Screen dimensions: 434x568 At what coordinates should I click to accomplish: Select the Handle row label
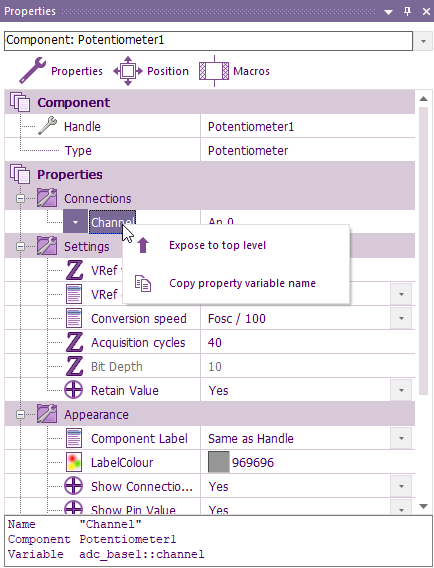tap(82, 127)
